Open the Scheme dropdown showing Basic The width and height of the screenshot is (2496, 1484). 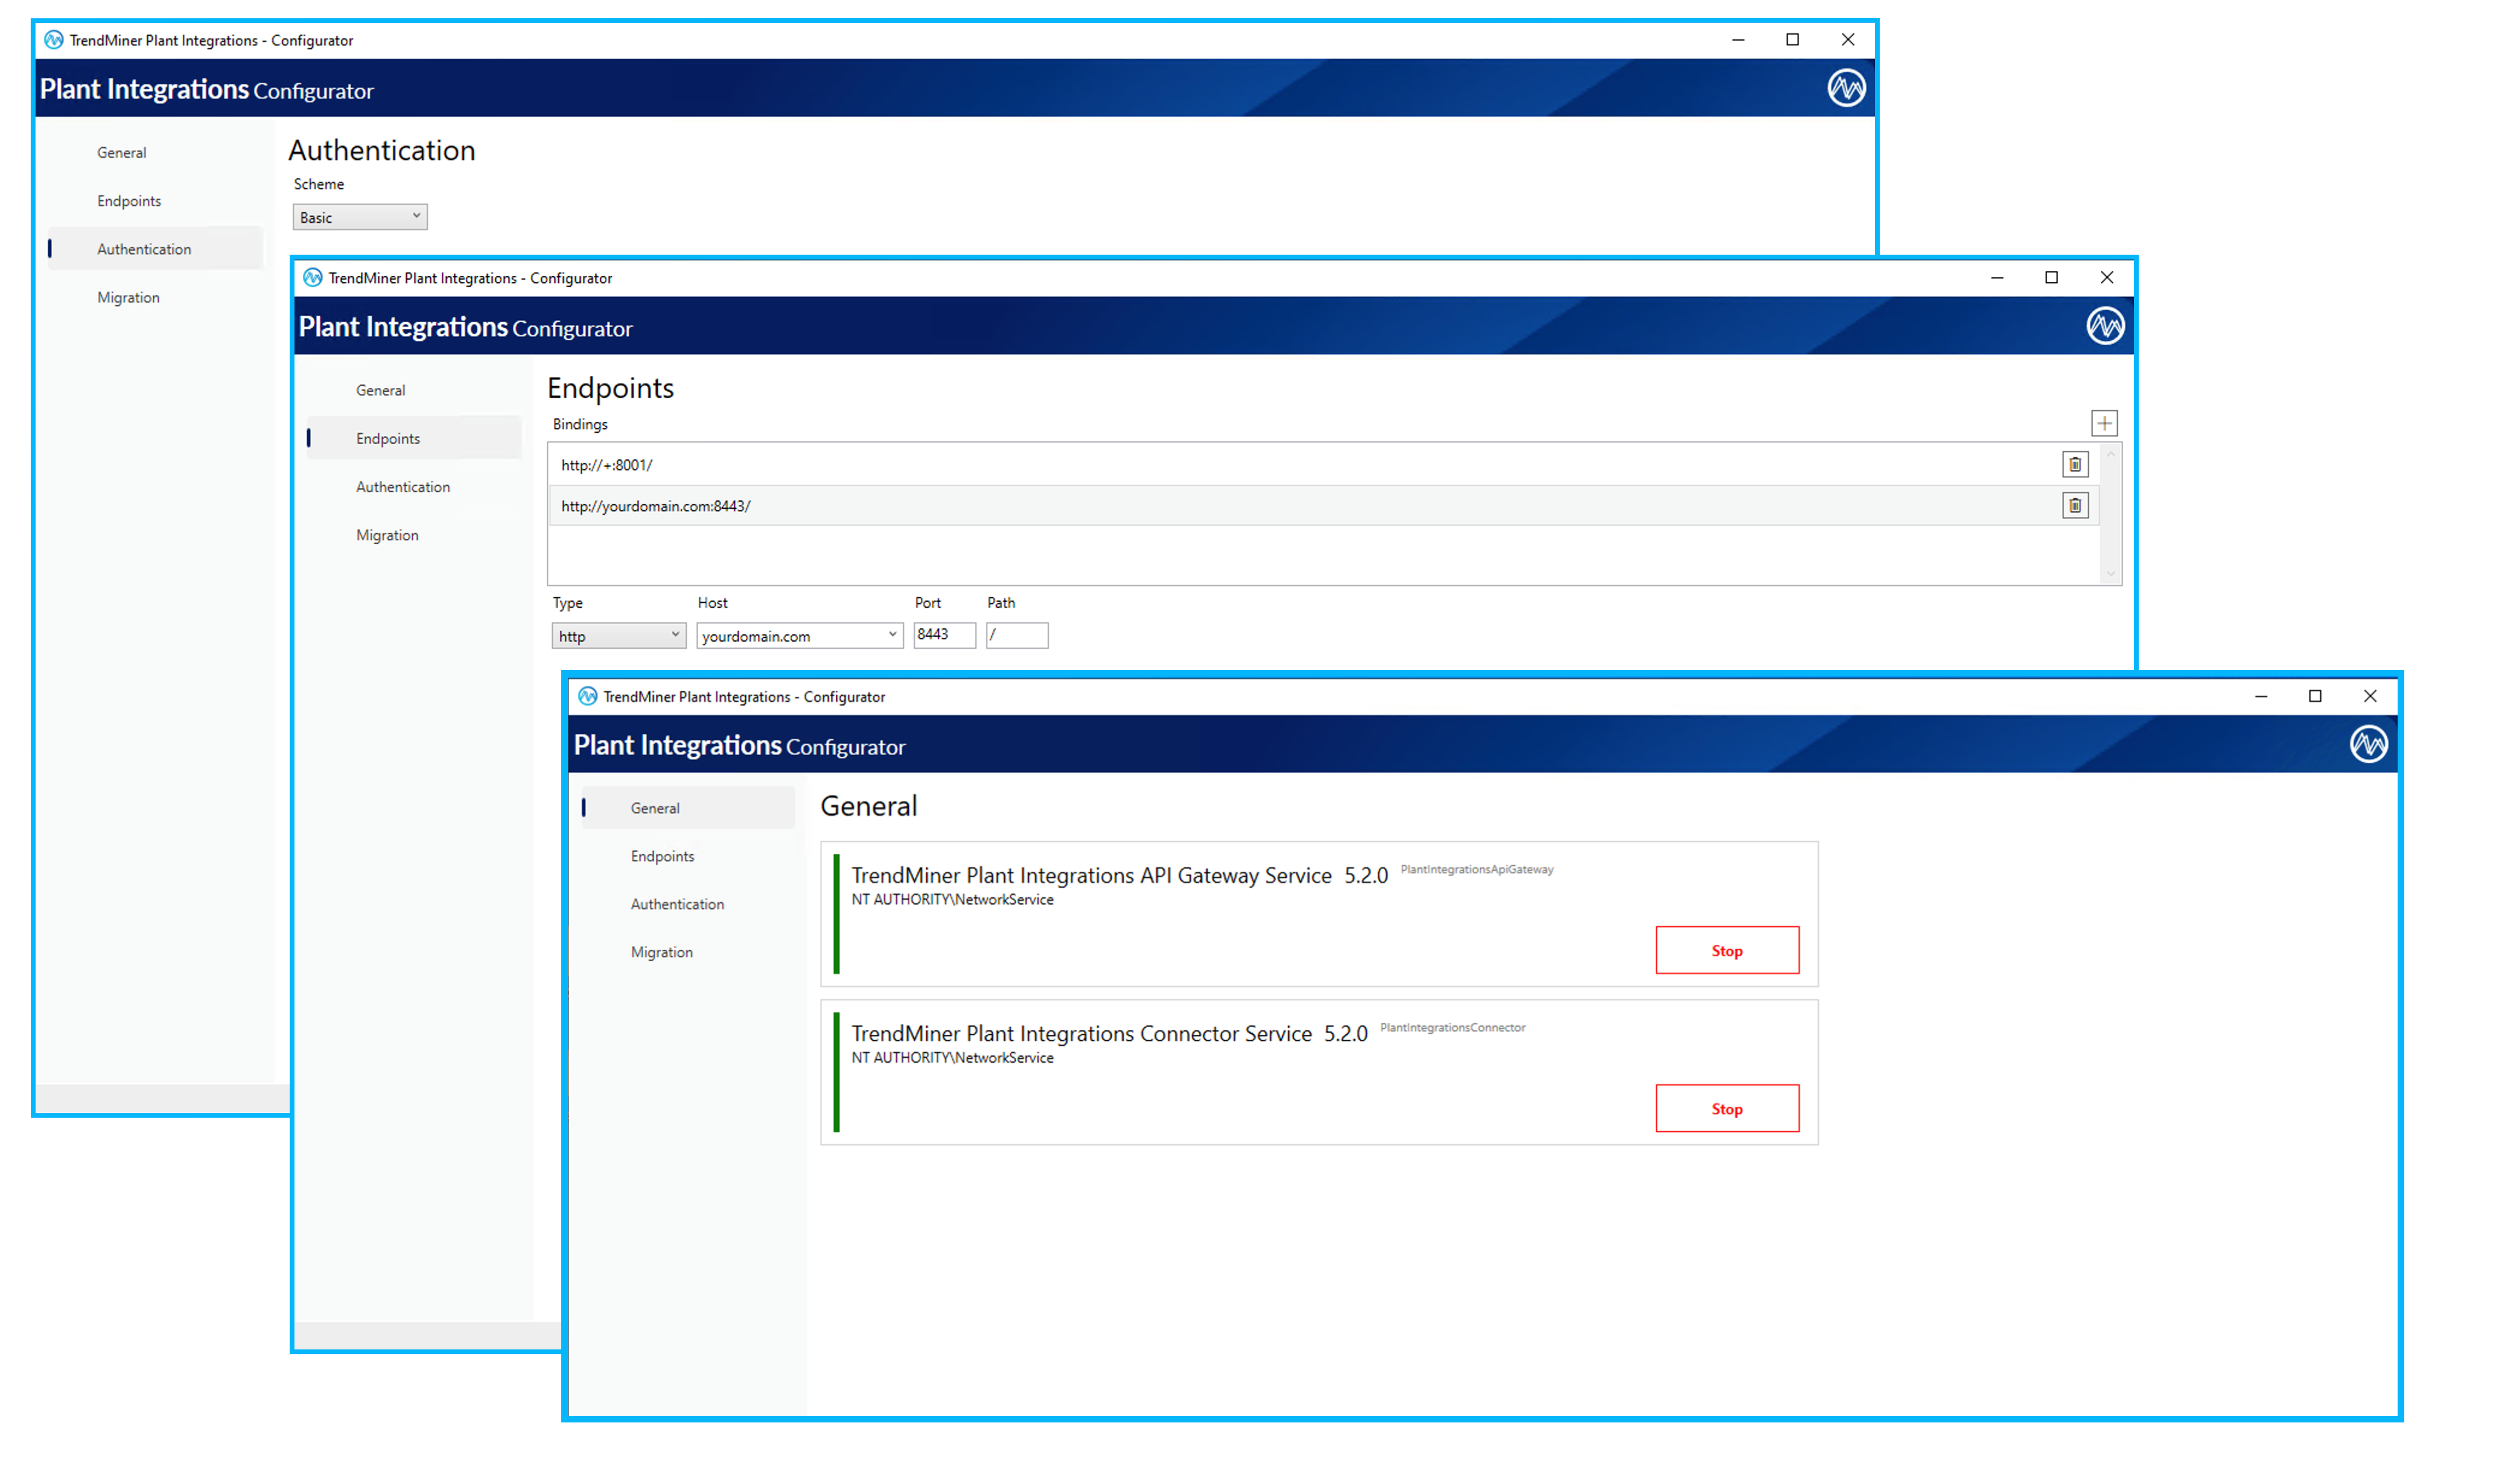point(360,217)
